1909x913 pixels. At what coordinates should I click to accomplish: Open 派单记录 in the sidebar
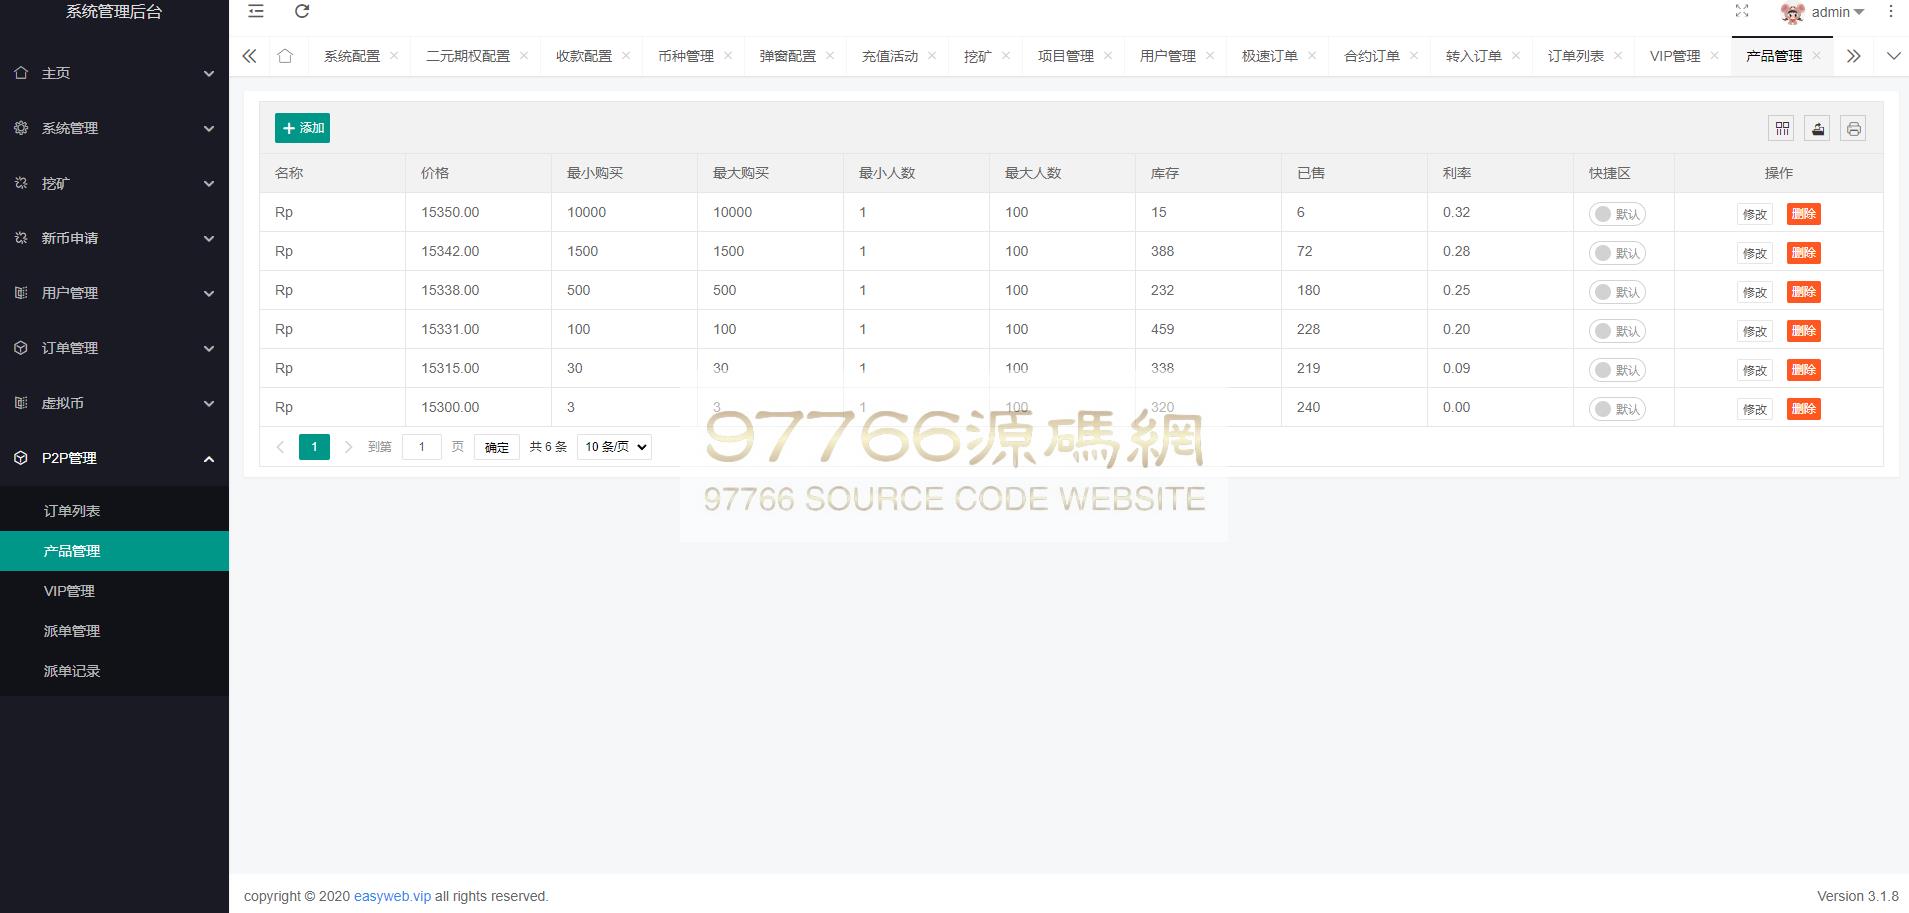(114, 671)
